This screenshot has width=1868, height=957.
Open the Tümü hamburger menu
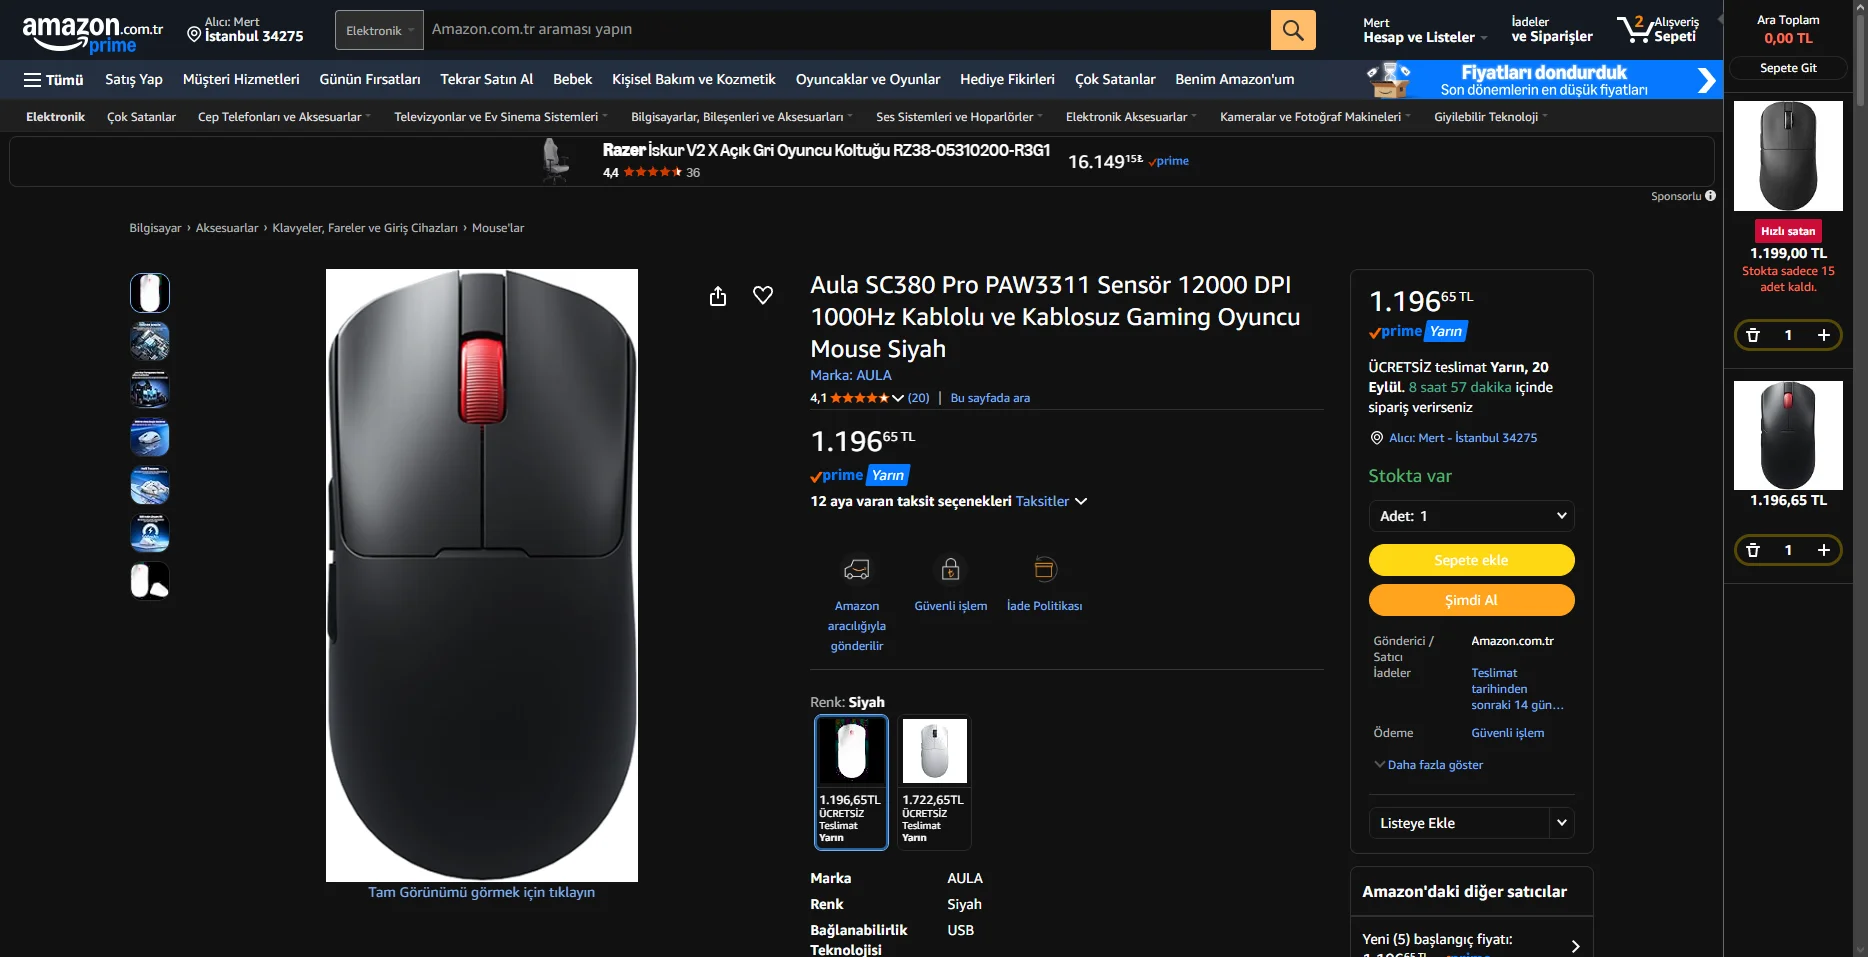(54, 80)
